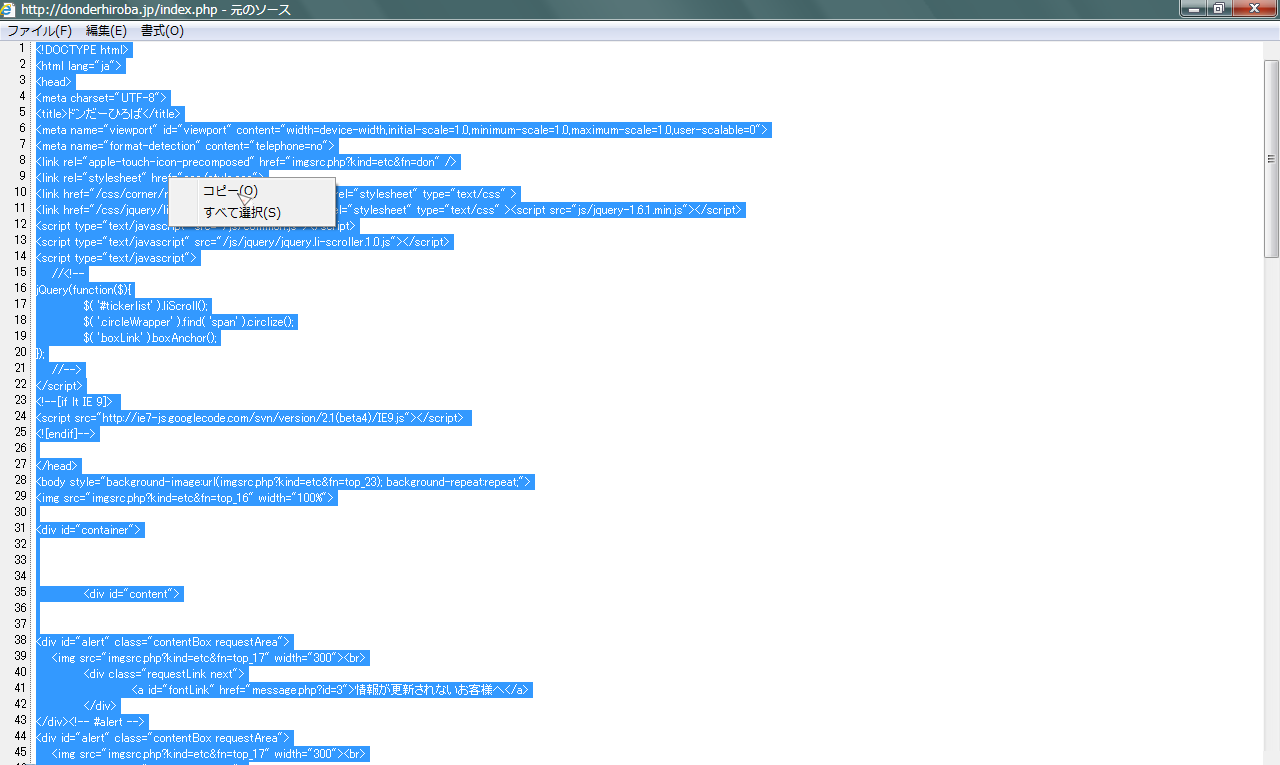Click line number 28 in the gutter
The width and height of the screenshot is (1280, 765).
coord(20,482)
